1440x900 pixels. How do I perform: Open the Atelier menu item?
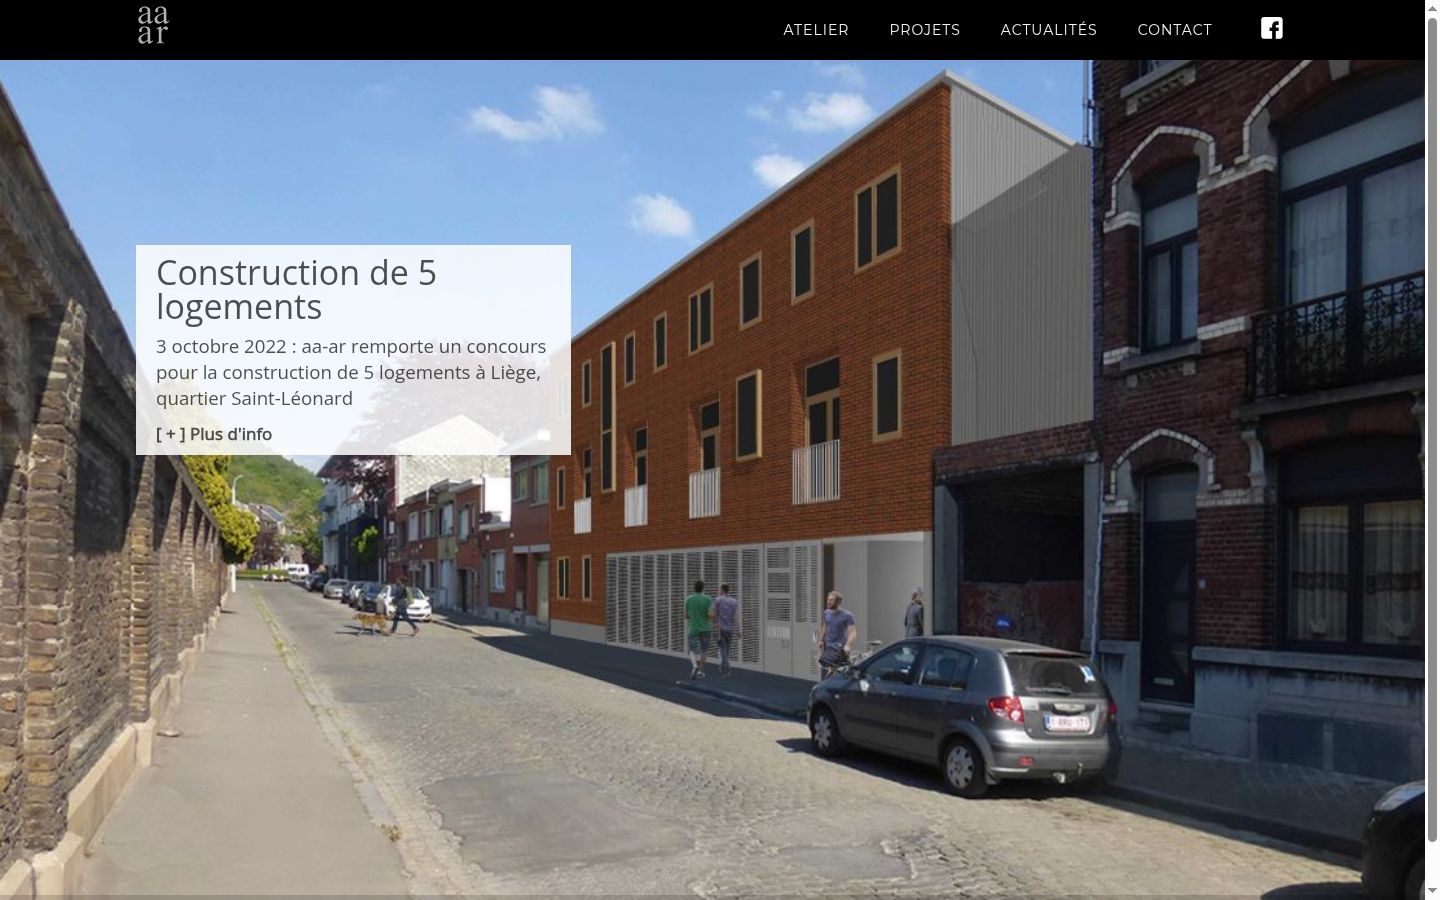816,30
